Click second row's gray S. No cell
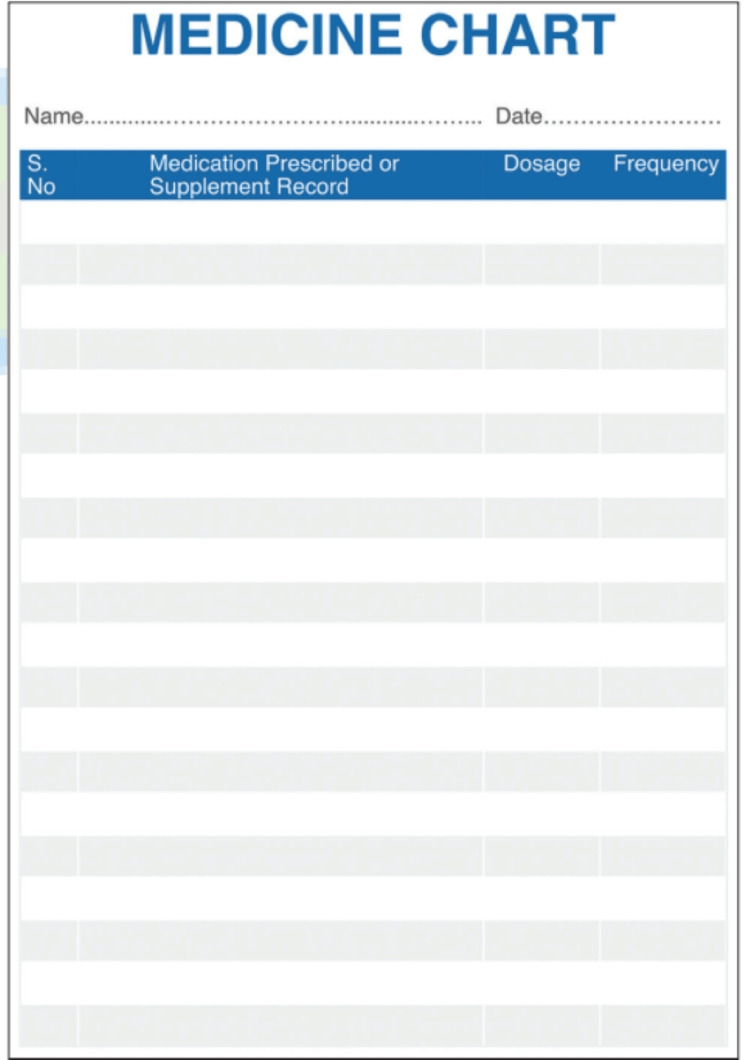This screenshot has height=1060, width=750. tap(49, 264)
